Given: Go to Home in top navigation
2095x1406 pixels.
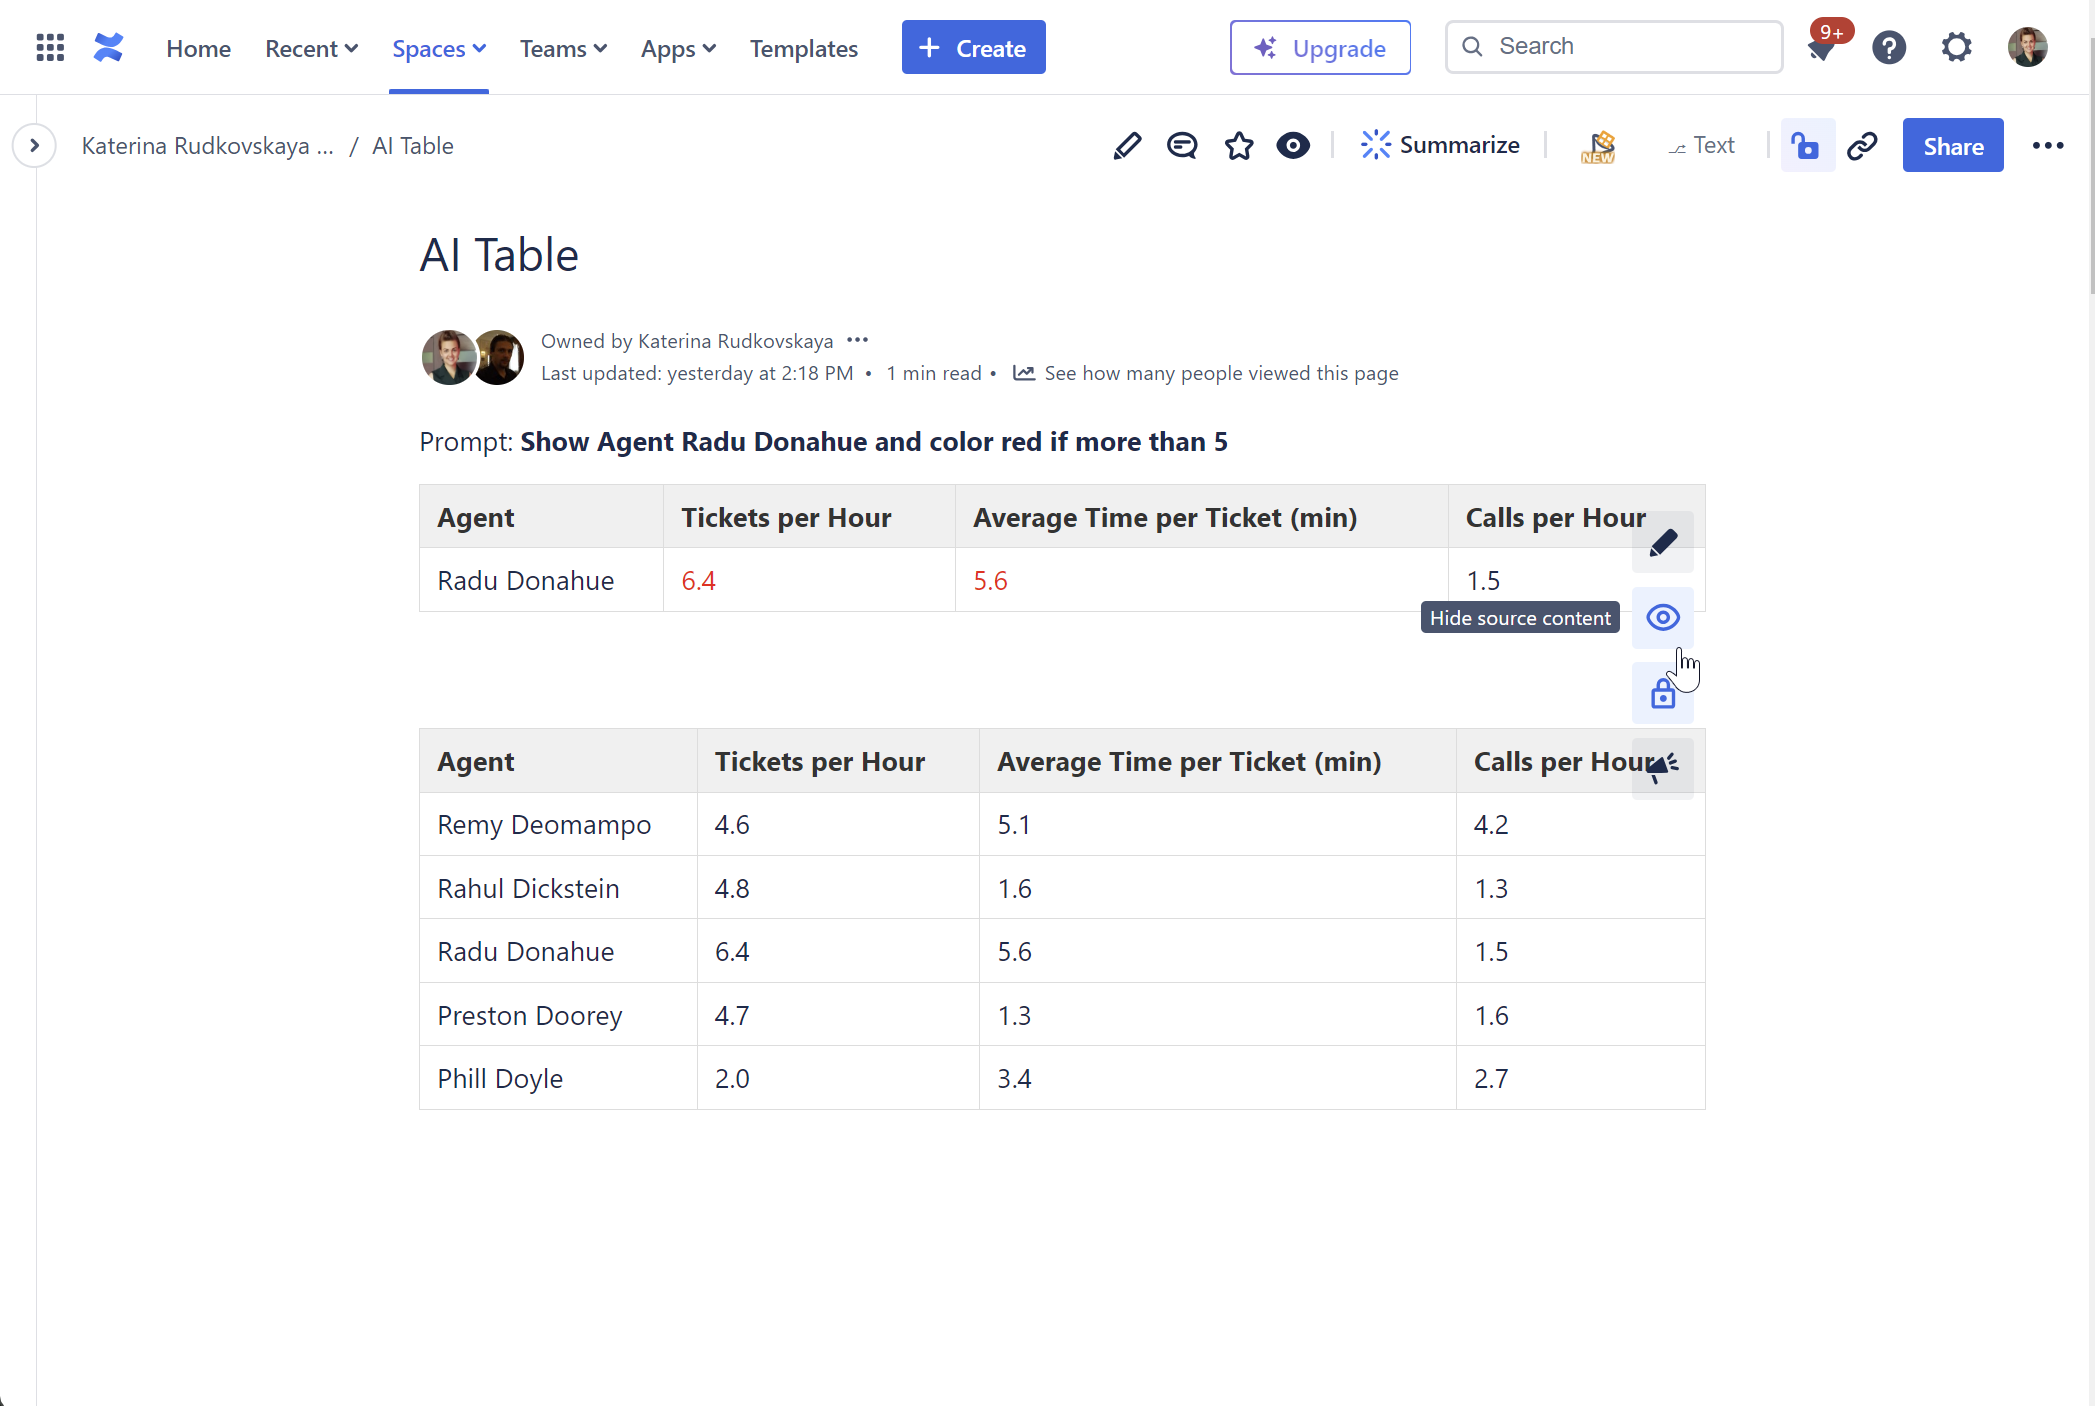Looking at the screenshot, I should coord(198,48).
